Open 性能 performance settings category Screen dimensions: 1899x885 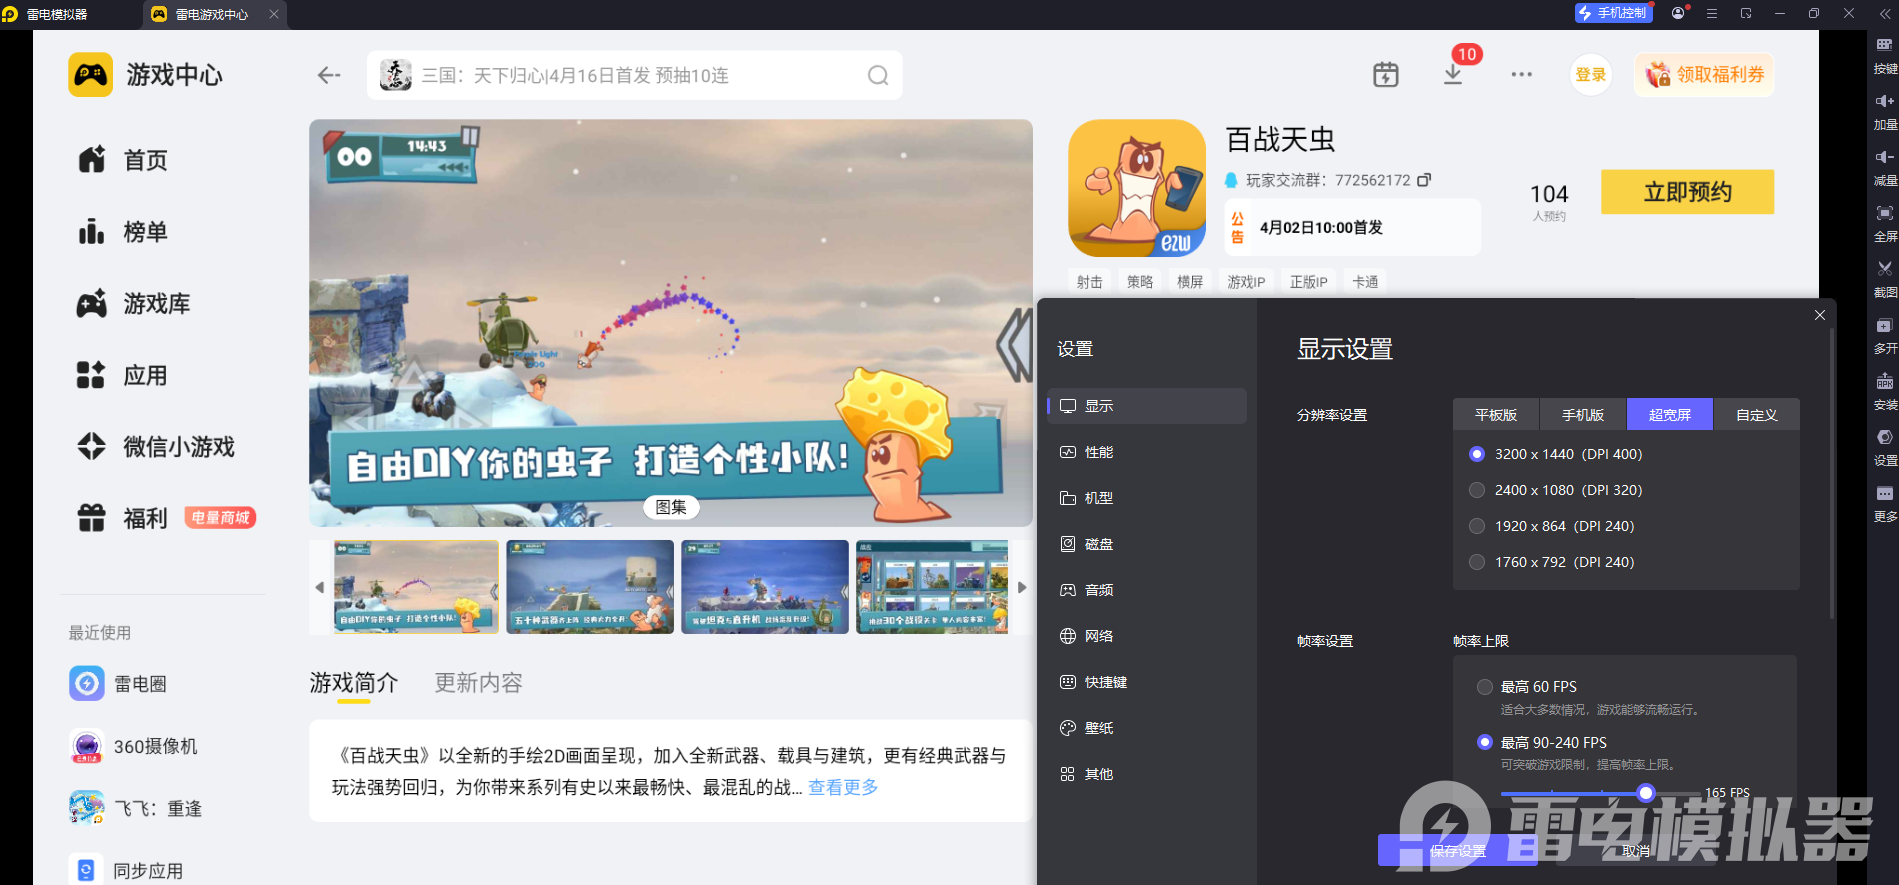point(1147,452)
